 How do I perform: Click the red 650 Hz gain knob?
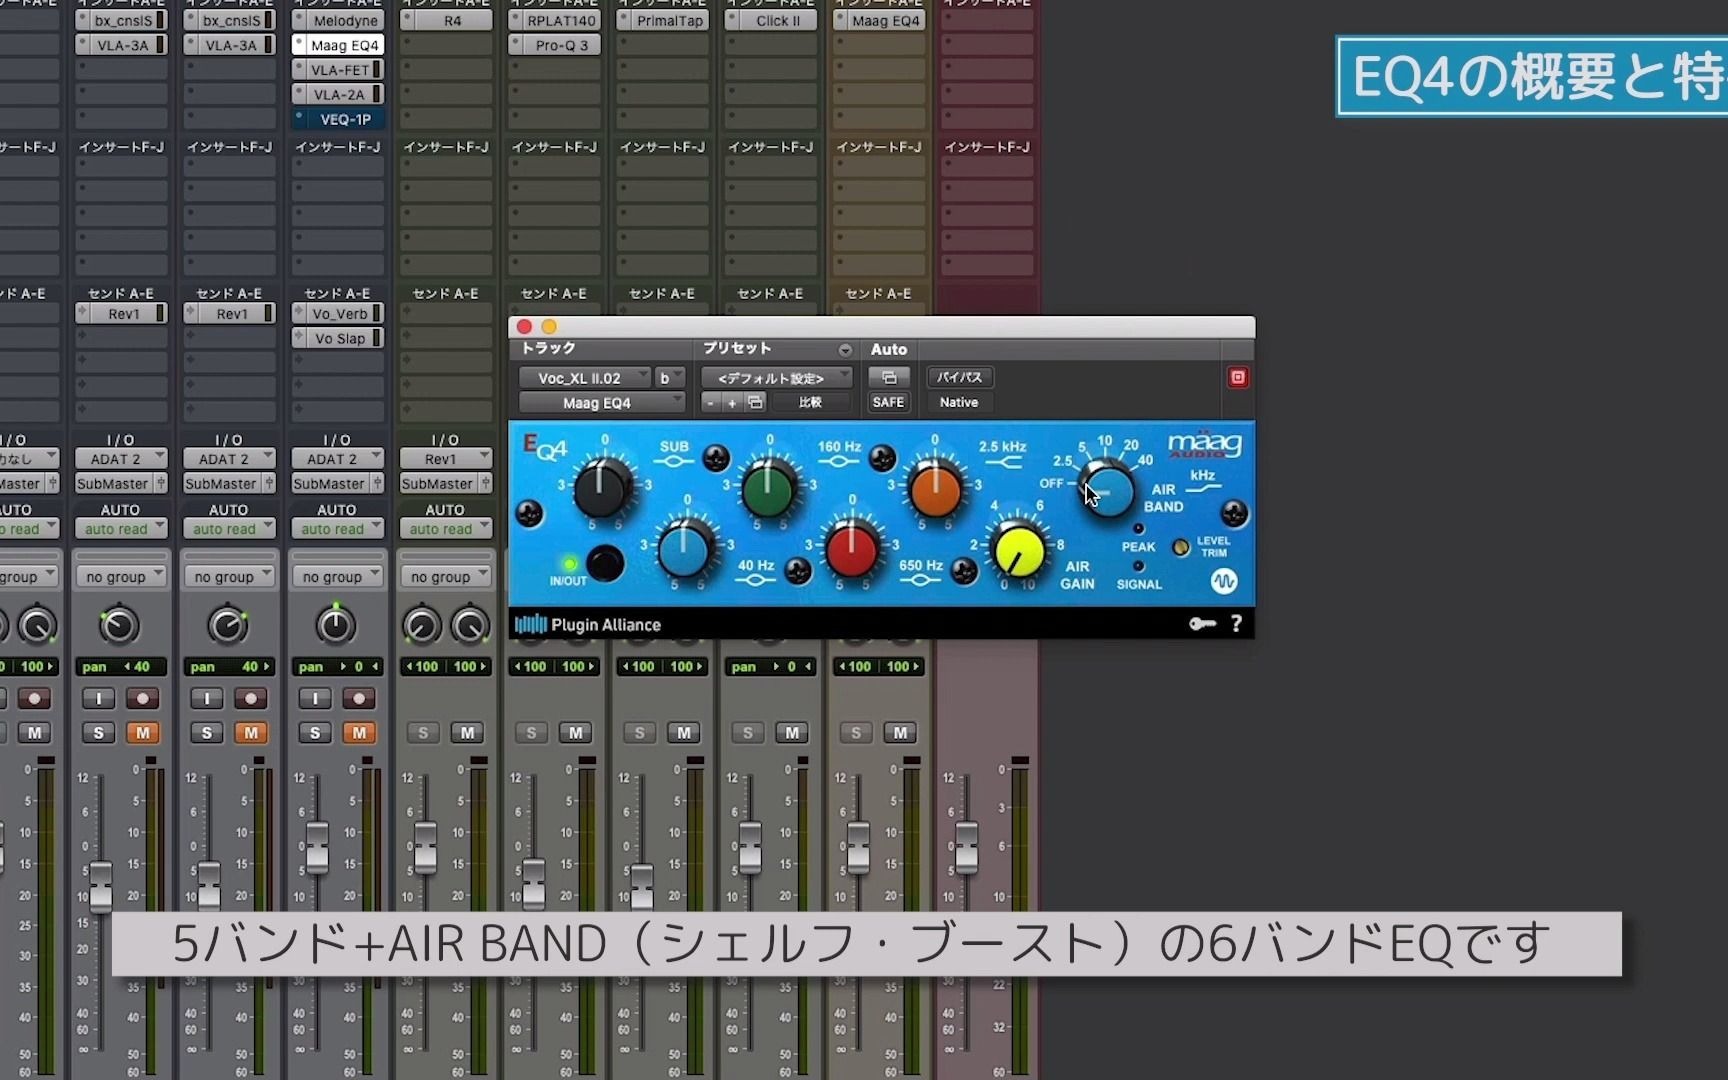852,550
